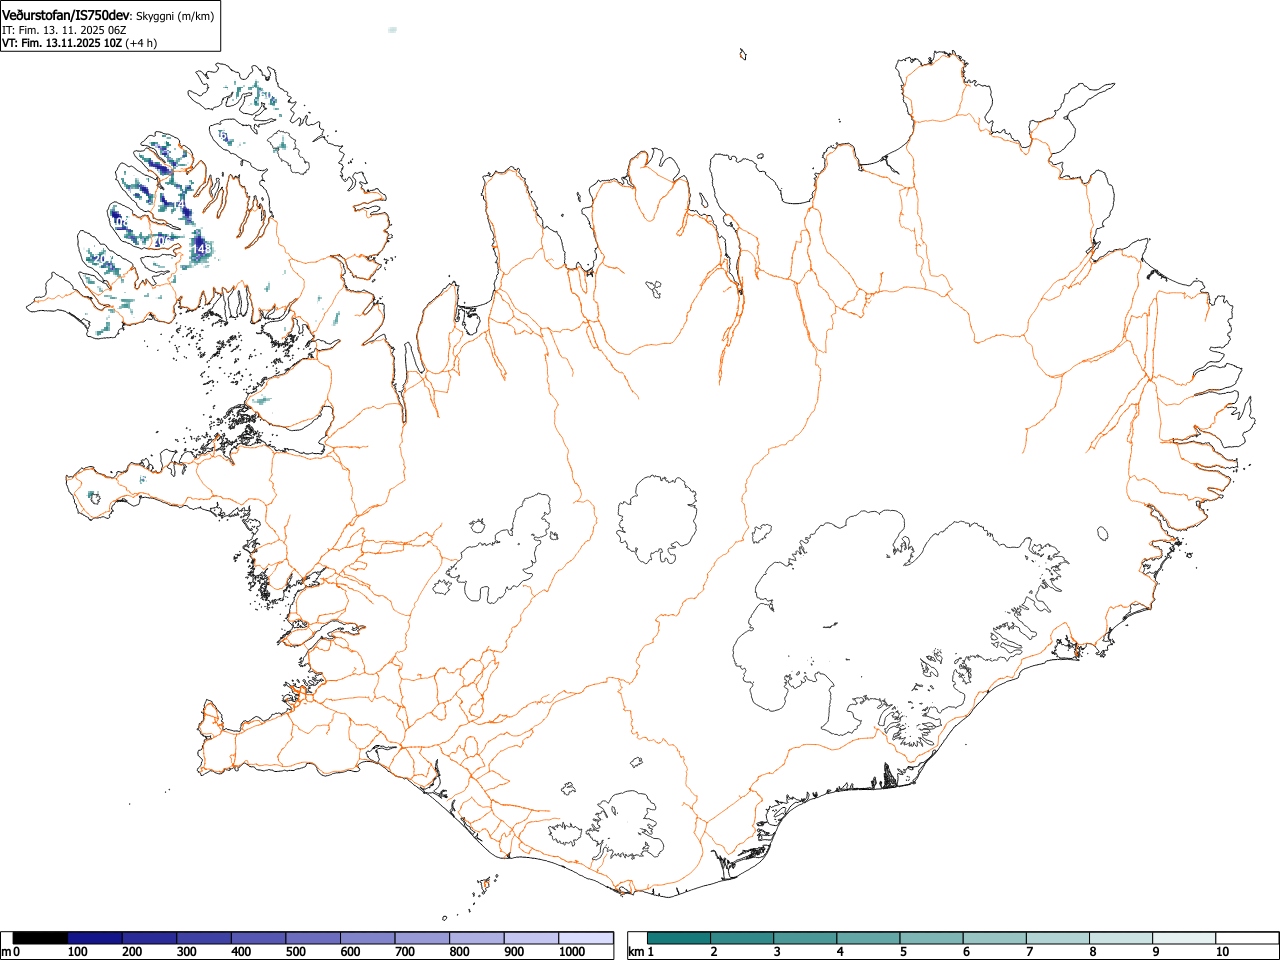Click the dark teal 1–2 km legend swatch
Image resolution: width=1280 pixels, height=960 pixels.
click(x=680, y=938)
